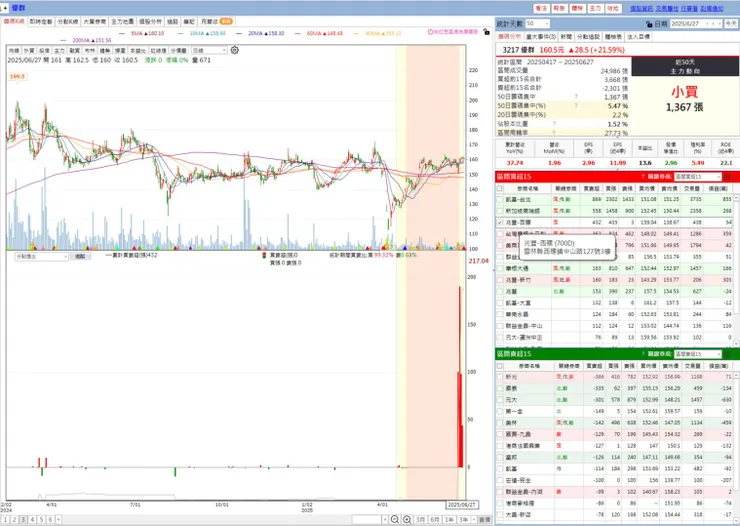This screenshot has width=740, height=526.
Task: Check the 新加坡商瑞銀 broker checkbox
Action: (x=500, y=211)
